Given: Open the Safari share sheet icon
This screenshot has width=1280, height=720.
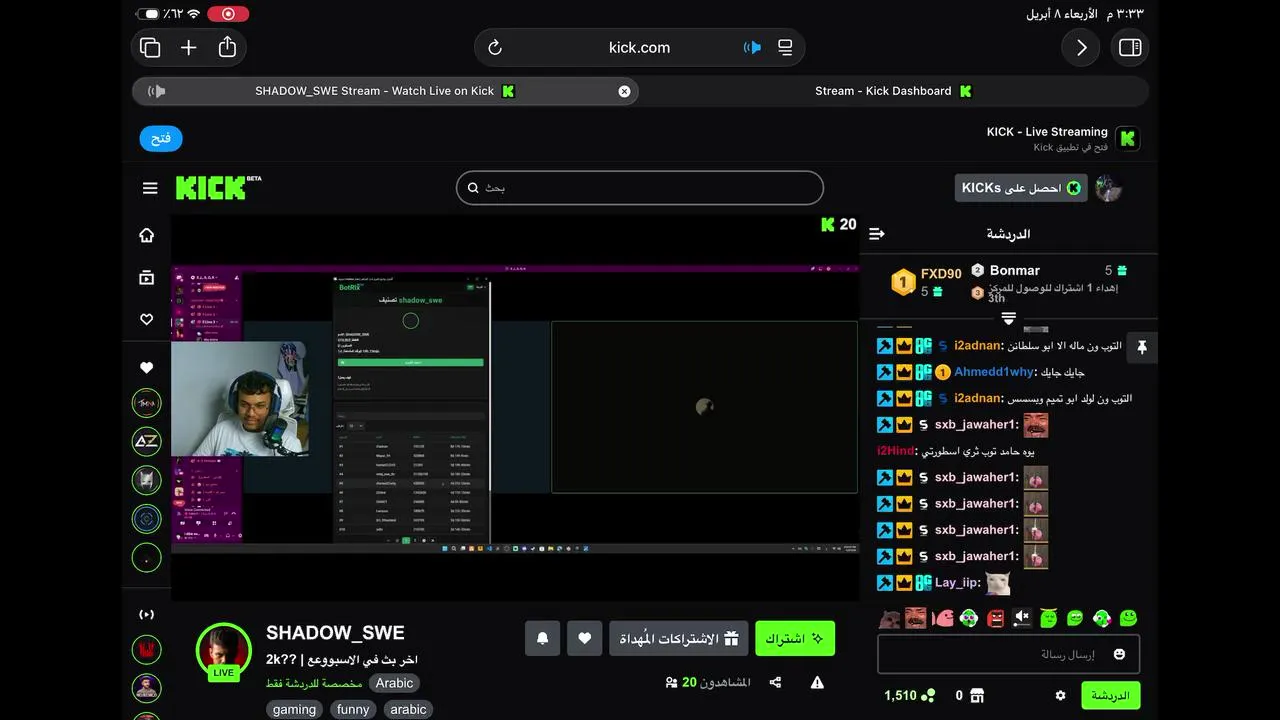Looking at the screenshot, I should 227,47.
